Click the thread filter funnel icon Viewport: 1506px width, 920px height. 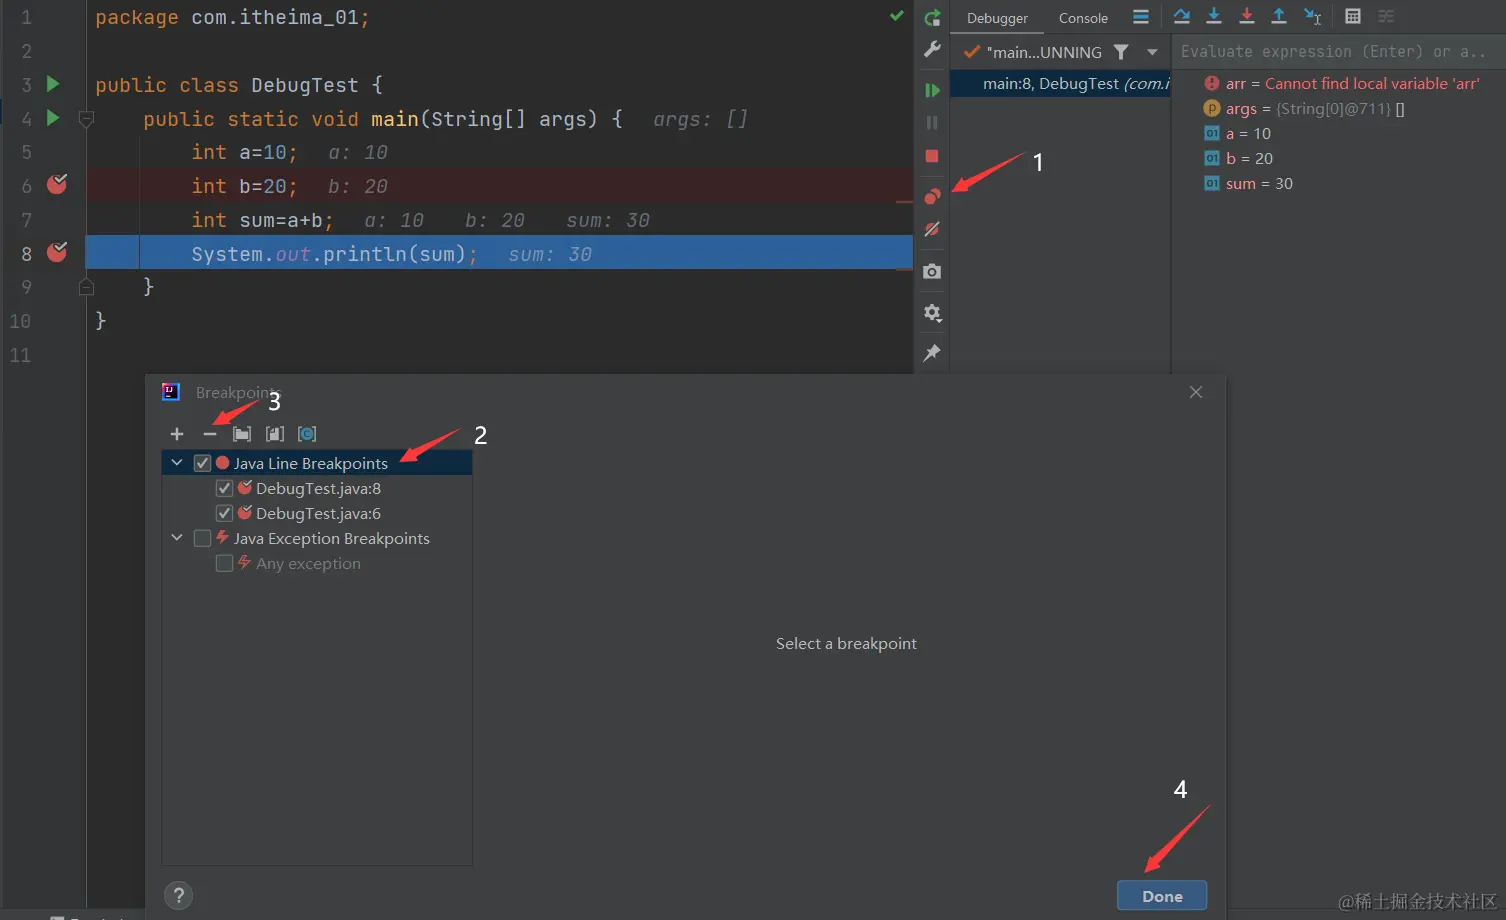(1121, 52)
